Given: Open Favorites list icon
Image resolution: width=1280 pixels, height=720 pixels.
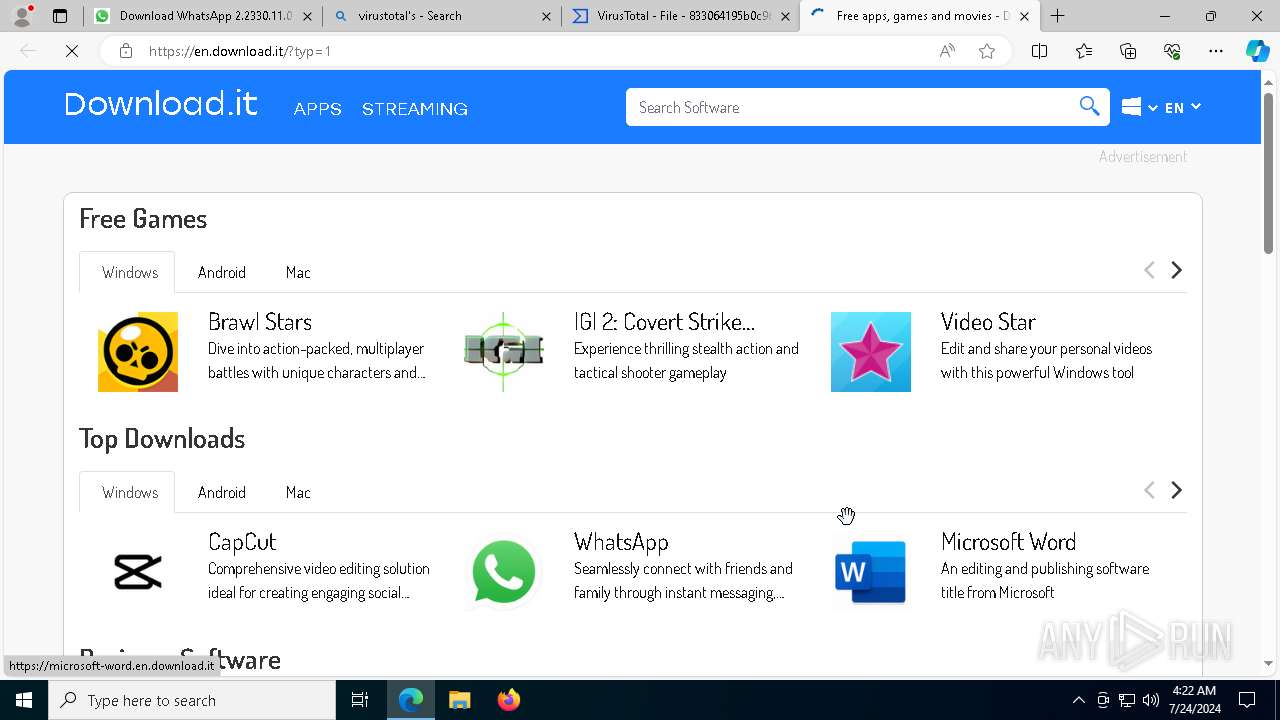Looking at the screenshot, I should point(1084,51).
